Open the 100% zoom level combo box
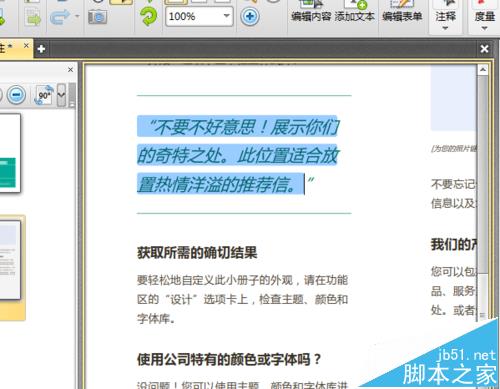 [x=199, y=16]
